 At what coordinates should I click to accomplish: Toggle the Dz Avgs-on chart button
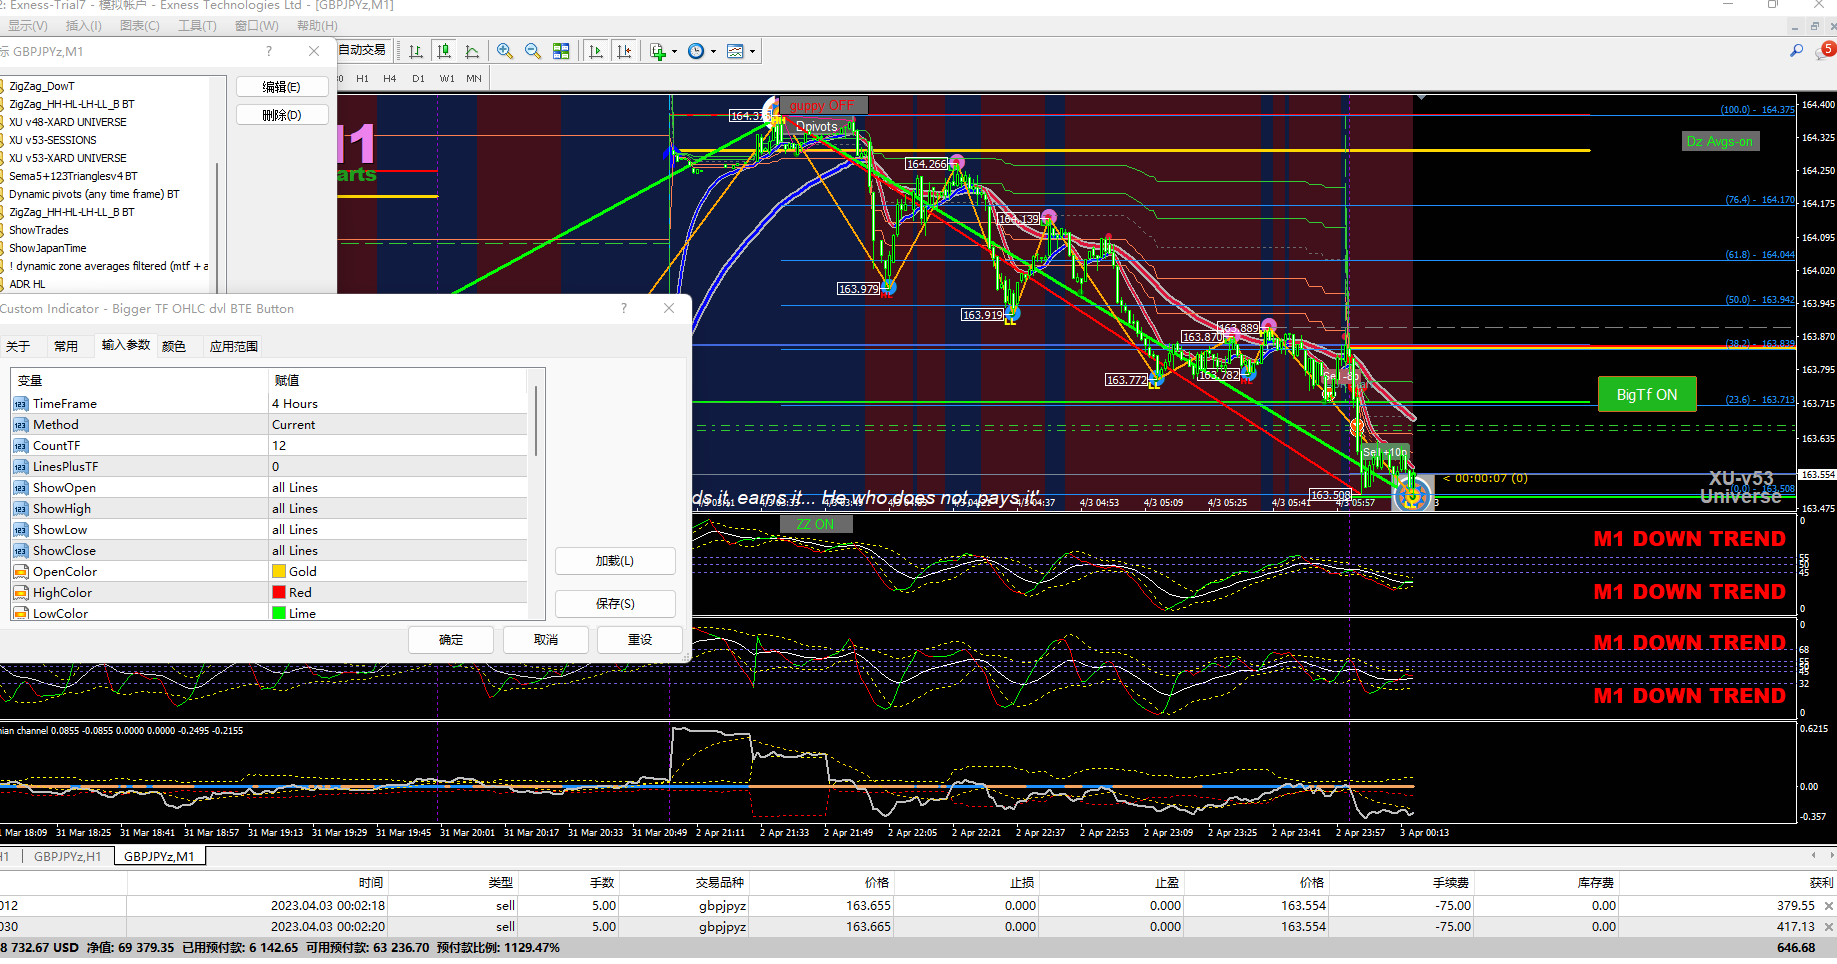[1720, 142]
